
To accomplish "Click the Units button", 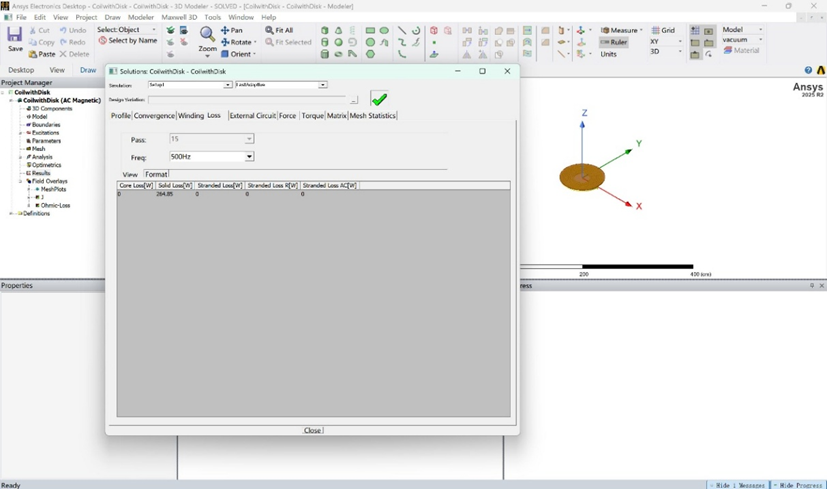I will [608, 54].
